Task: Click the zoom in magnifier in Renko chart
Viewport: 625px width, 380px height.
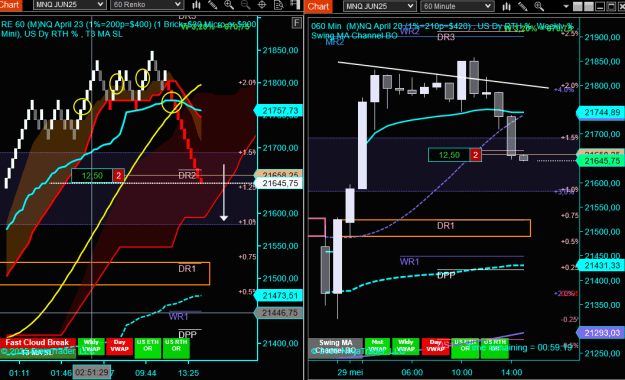Action: 229,5
